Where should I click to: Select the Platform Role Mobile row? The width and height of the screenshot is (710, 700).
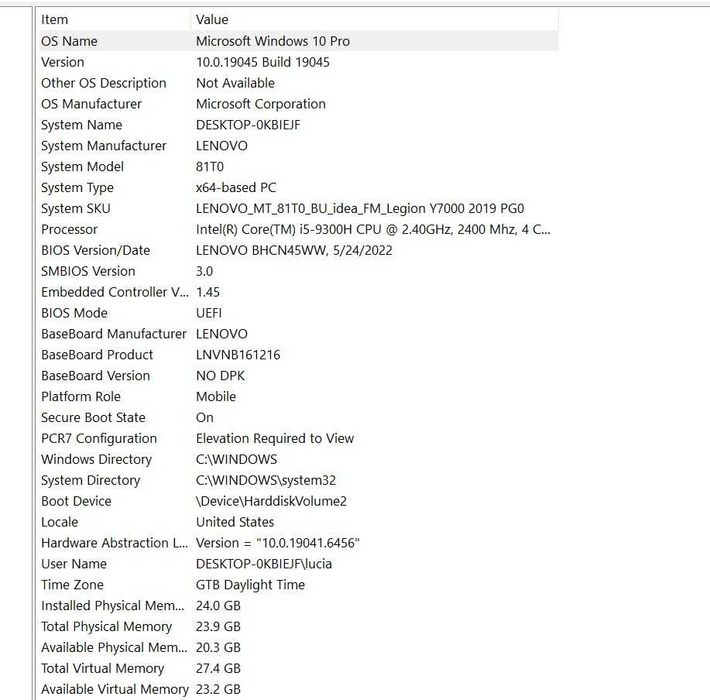coord(297,396)
